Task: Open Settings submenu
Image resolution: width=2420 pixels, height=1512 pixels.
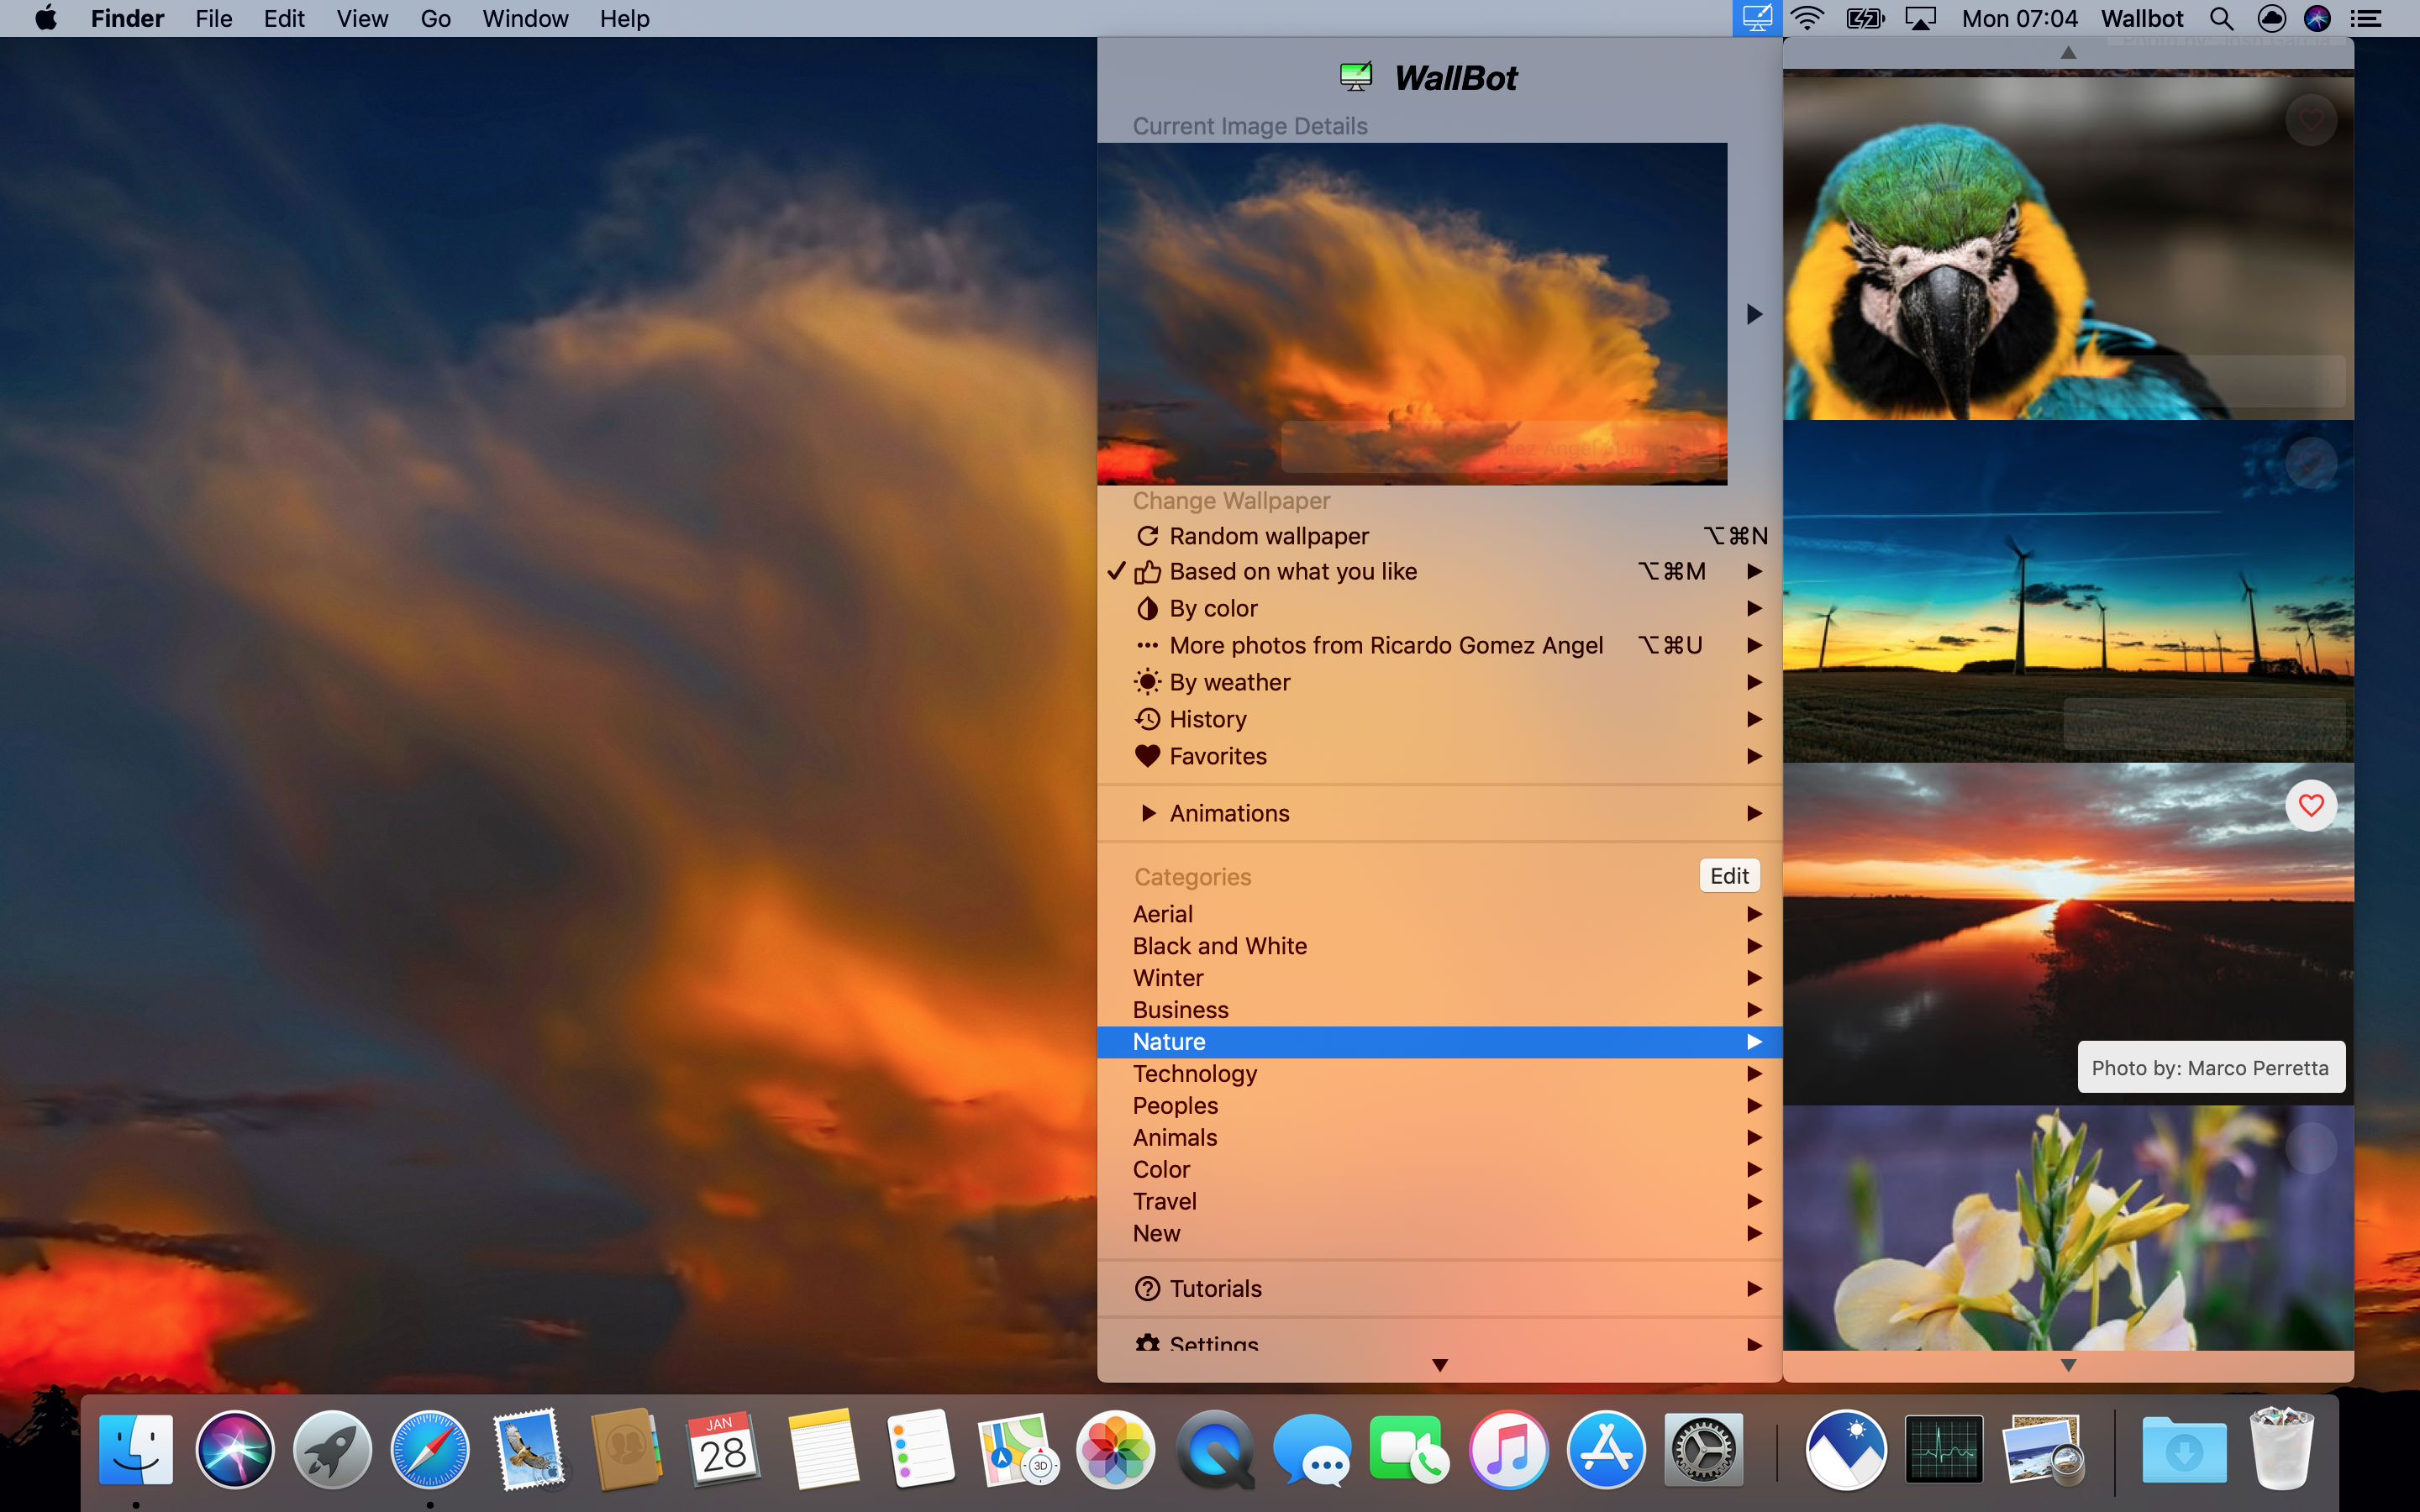Action: point(1439,1343)
